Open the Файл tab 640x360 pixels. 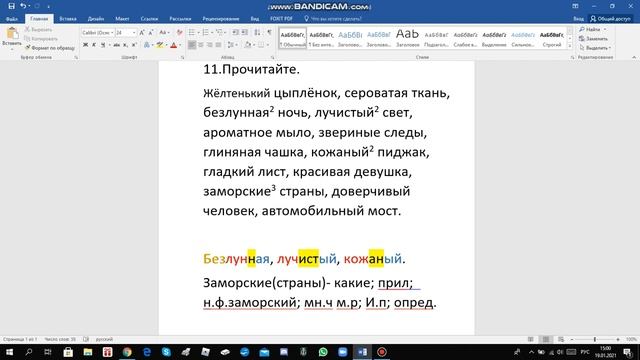pyautogui.click(x=12, y=19)
